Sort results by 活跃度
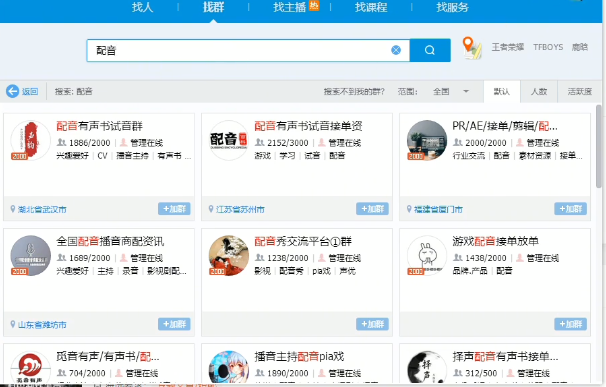Screen dimensions: 606x387 (x=580, y=92)
